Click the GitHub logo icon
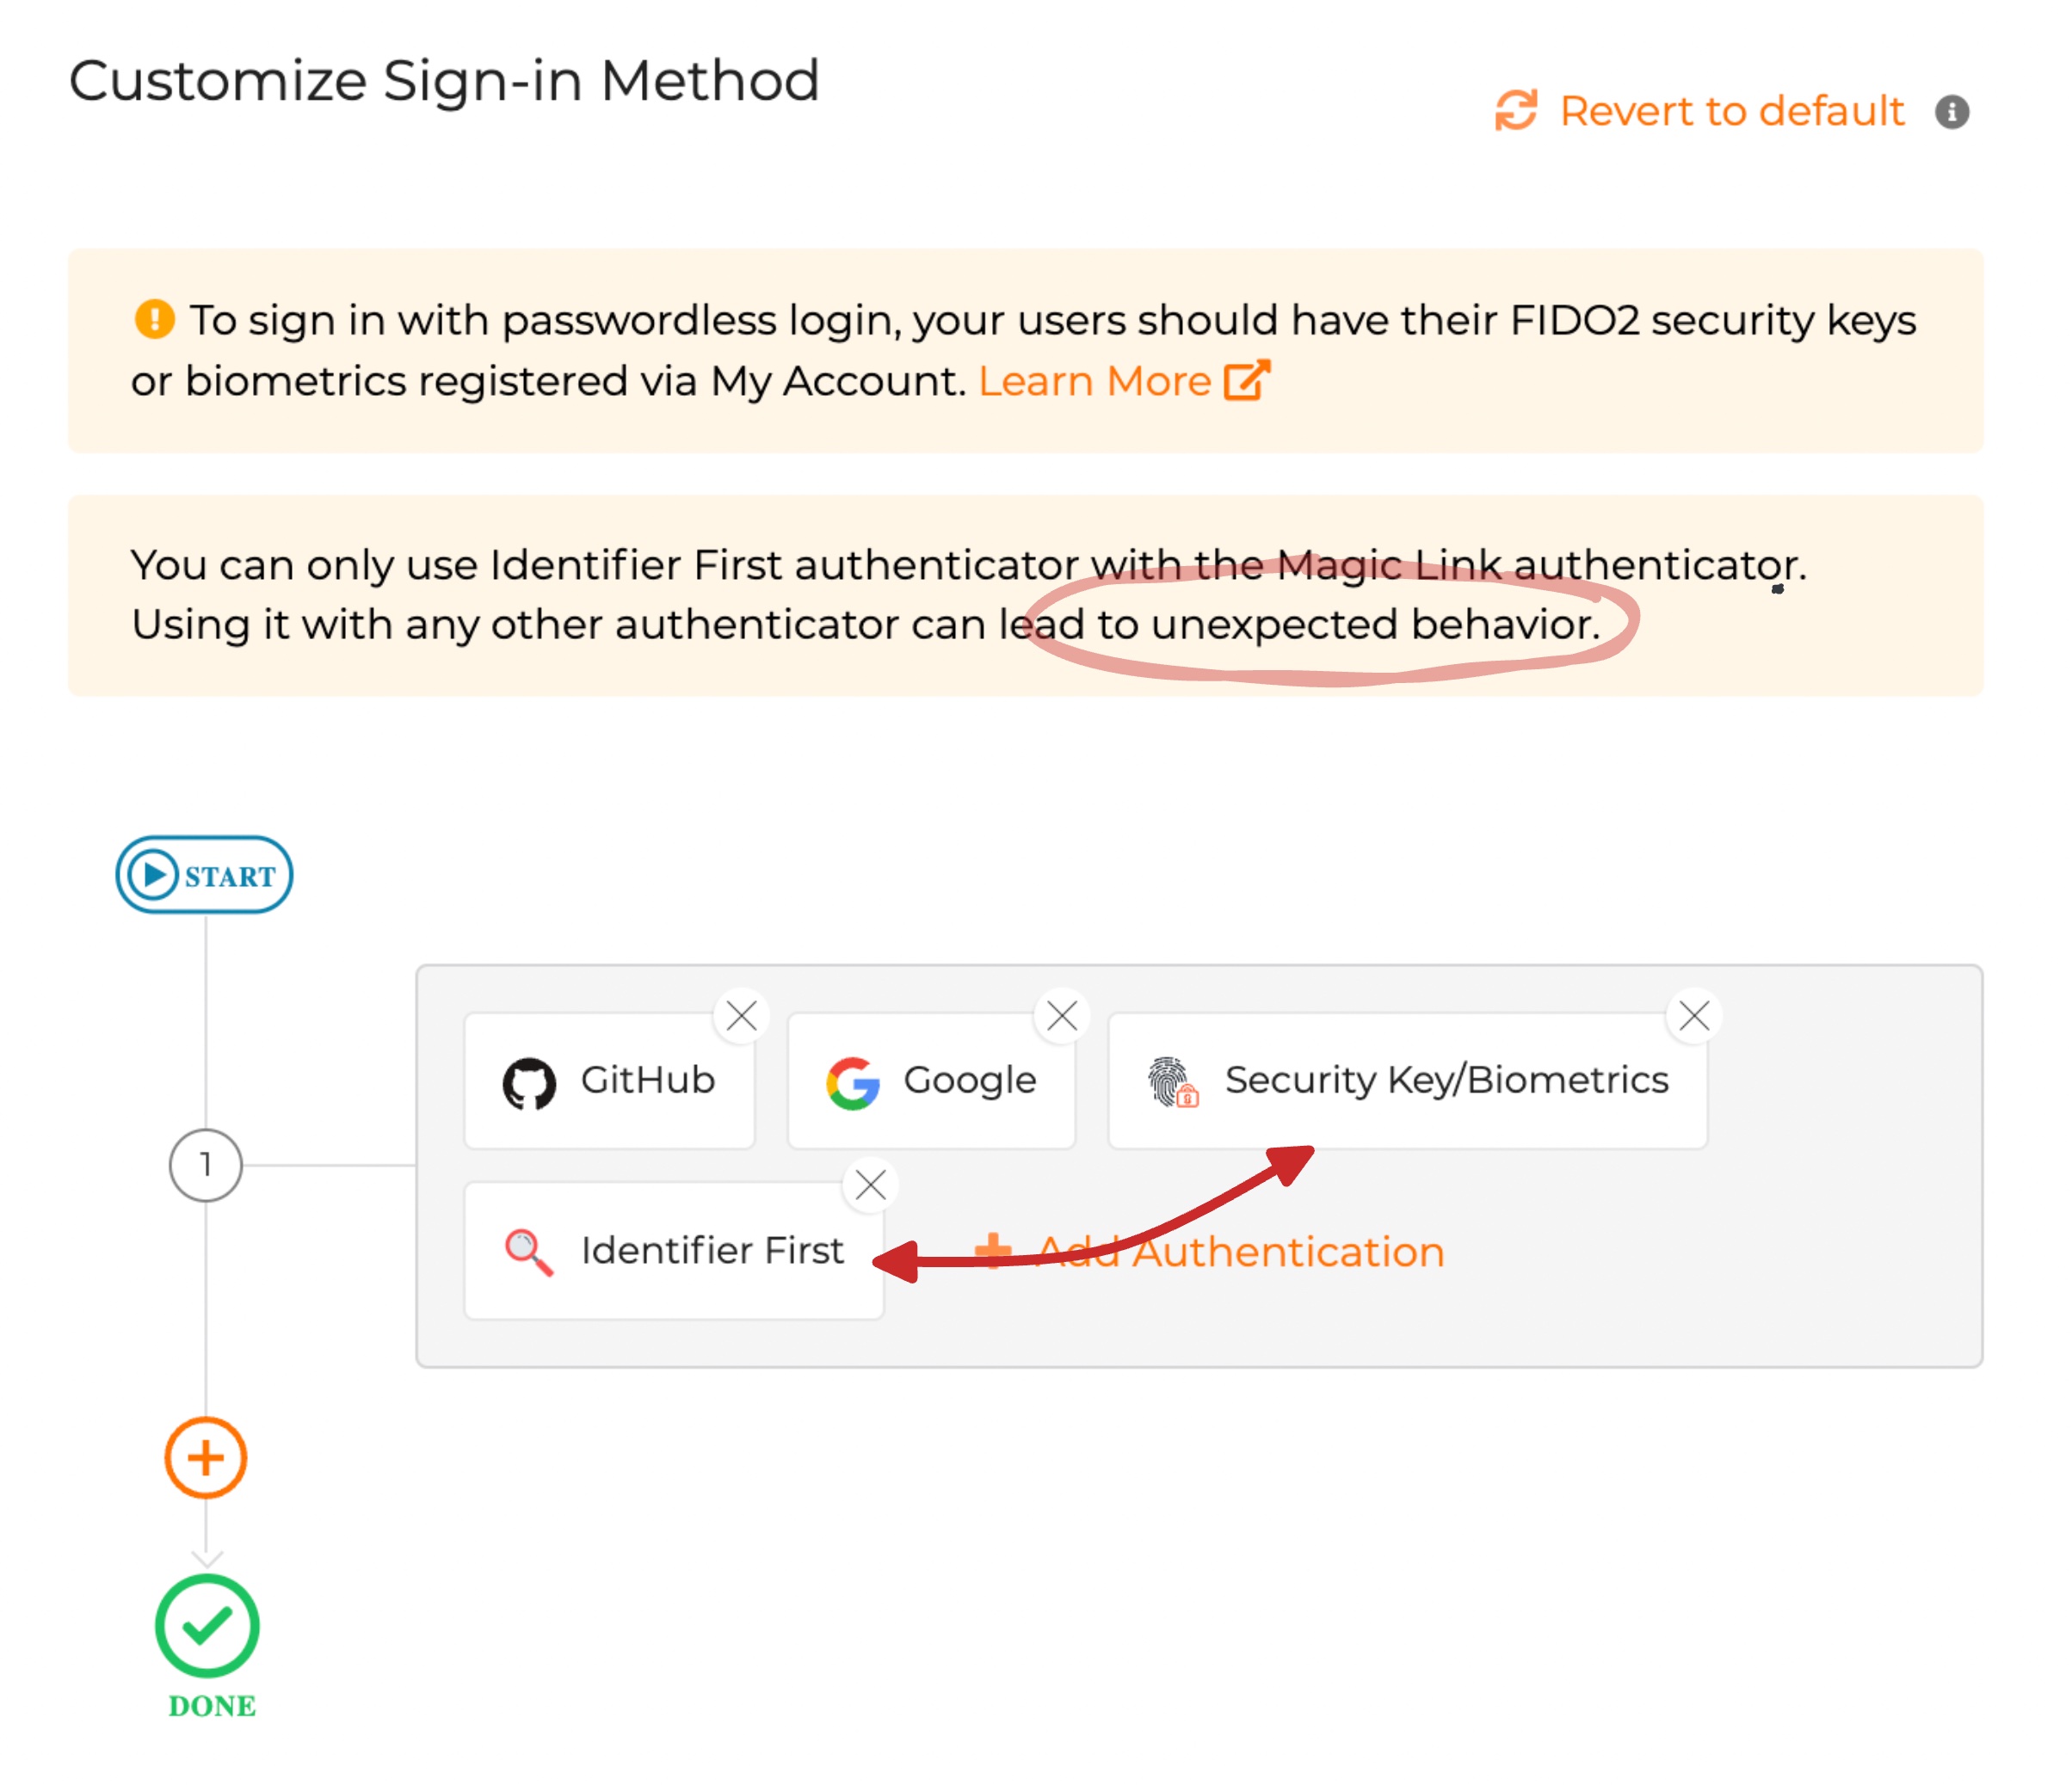Viewport: 2072px width, 1785px height. coord(531,1081)
